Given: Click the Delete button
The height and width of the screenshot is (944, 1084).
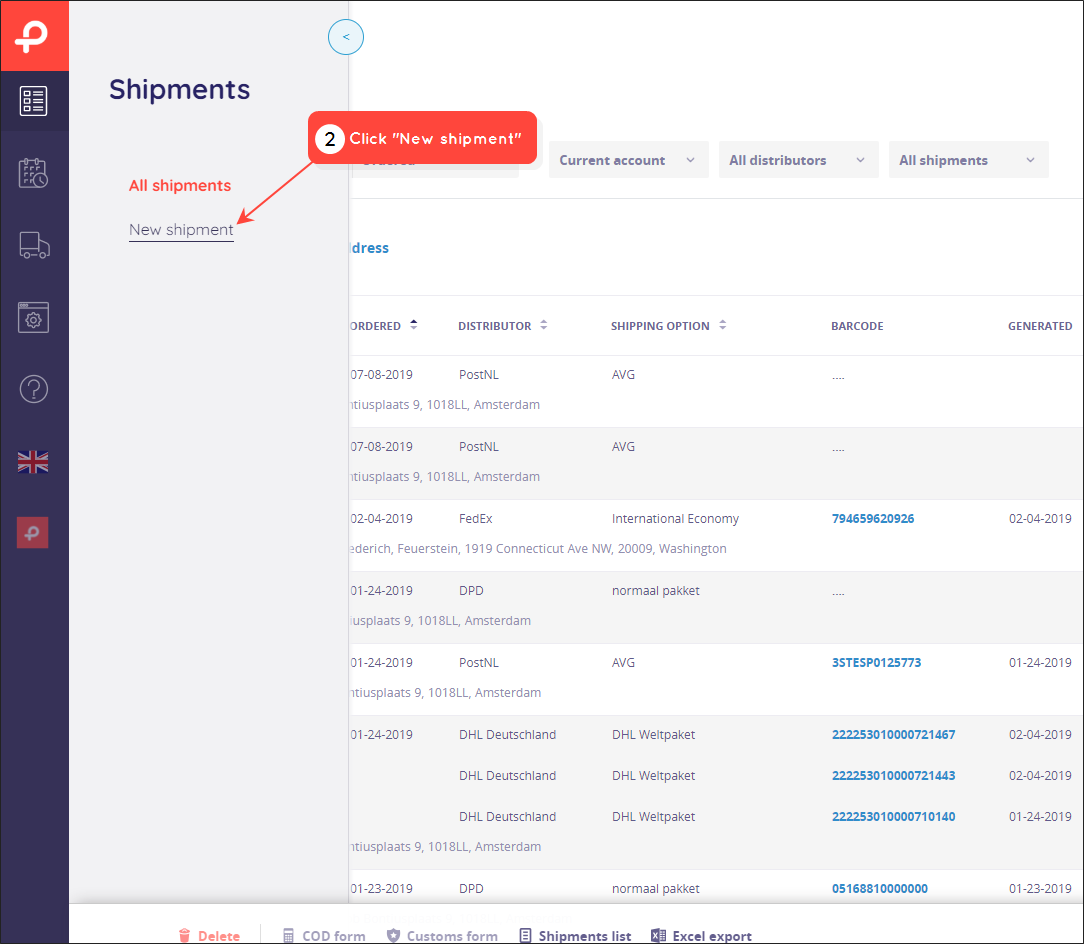Looking at the screenshot, I should point(209,936).
